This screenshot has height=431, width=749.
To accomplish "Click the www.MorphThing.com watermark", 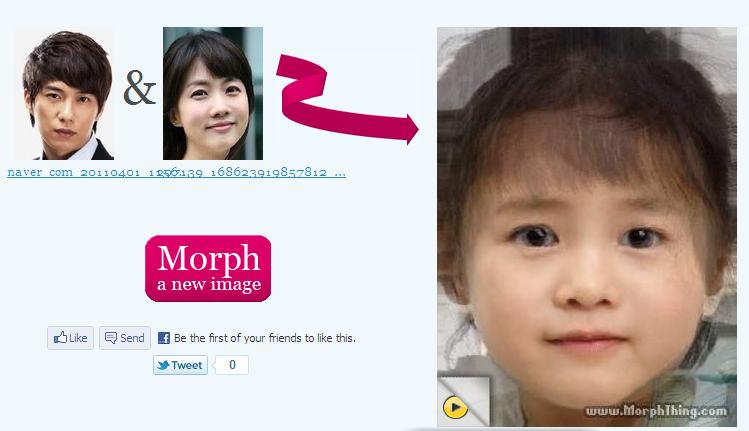I will click(656, 411).
